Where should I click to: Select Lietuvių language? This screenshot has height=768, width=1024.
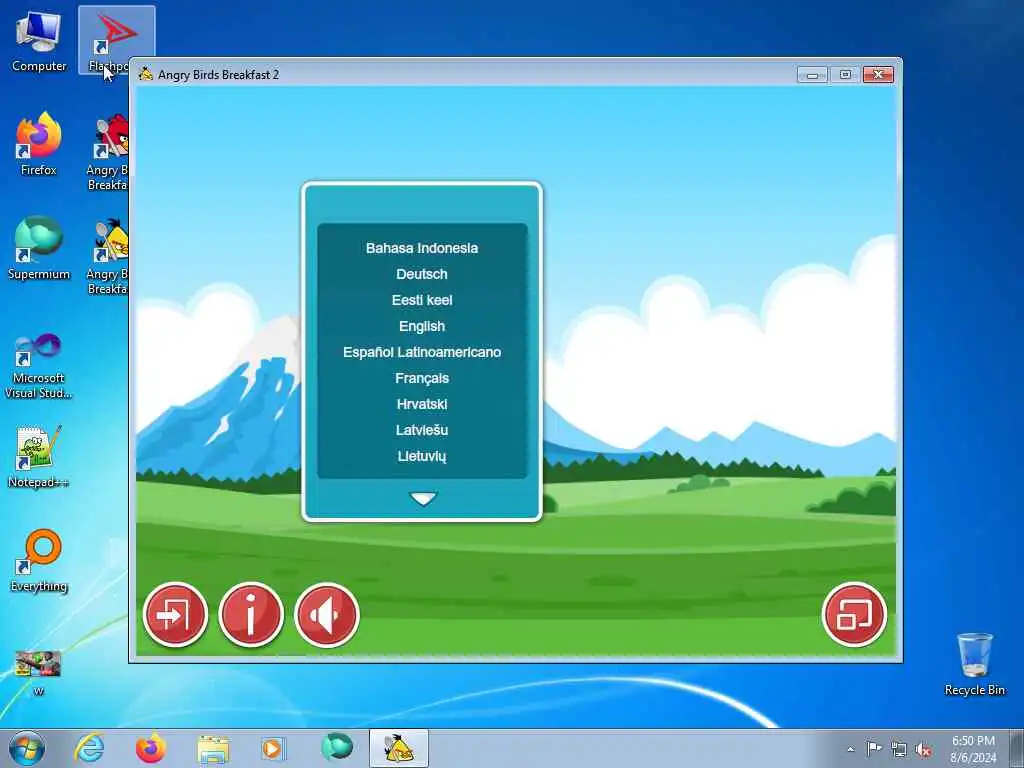click(x=422, y=456)
